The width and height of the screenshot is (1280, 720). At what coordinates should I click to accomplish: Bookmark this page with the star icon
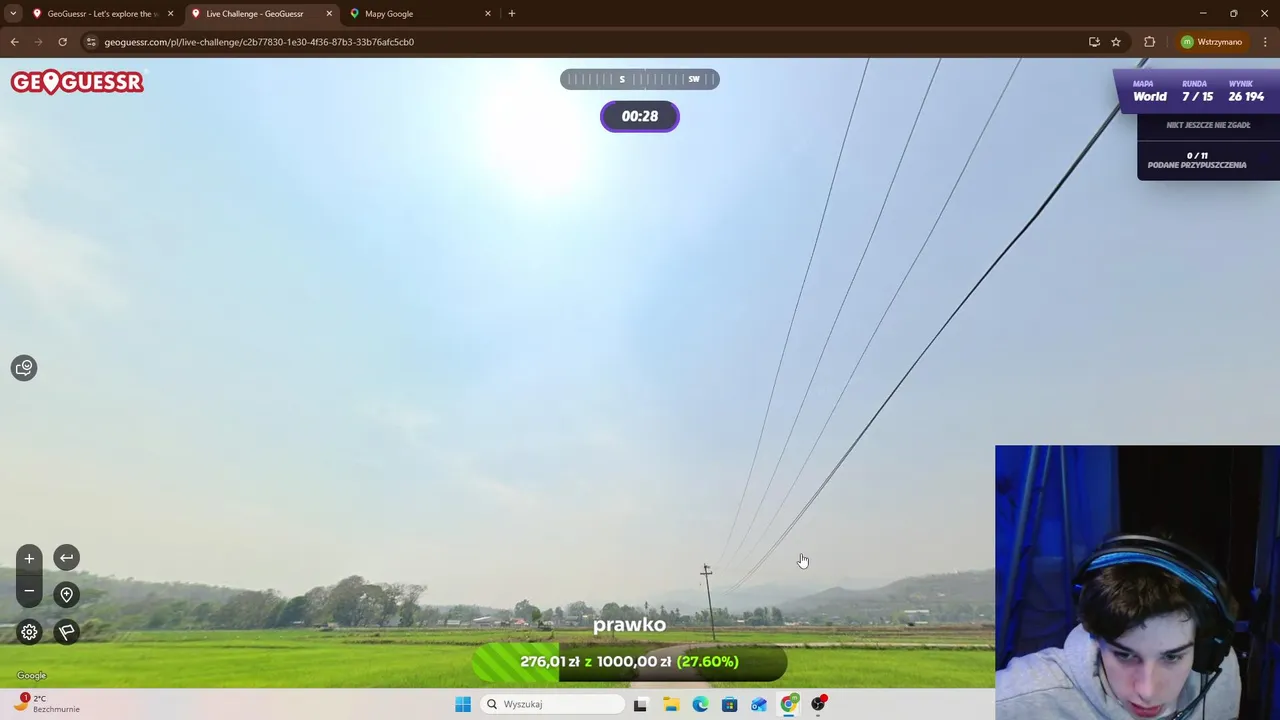pos(1116,42)
